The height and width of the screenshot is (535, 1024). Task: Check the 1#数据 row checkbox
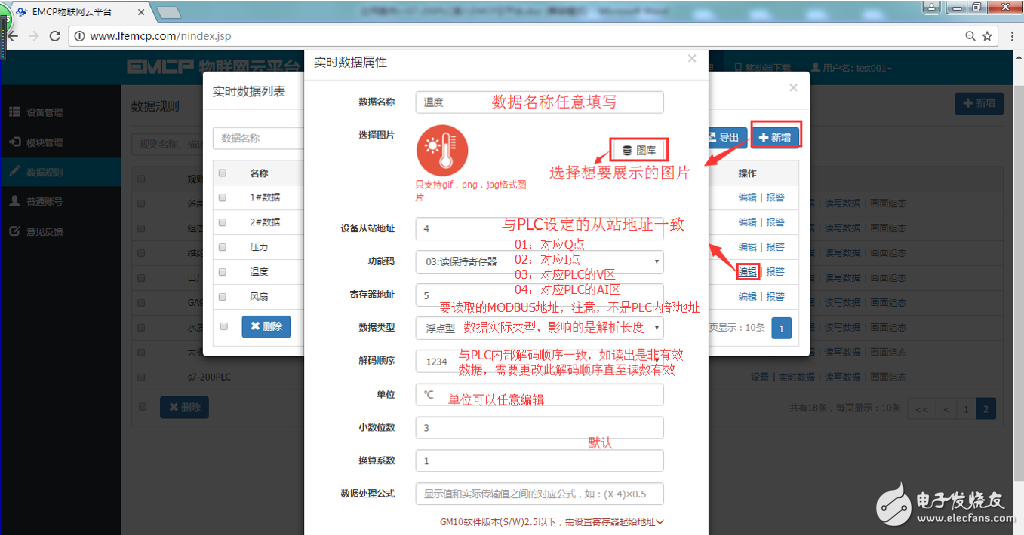(223, 197)
